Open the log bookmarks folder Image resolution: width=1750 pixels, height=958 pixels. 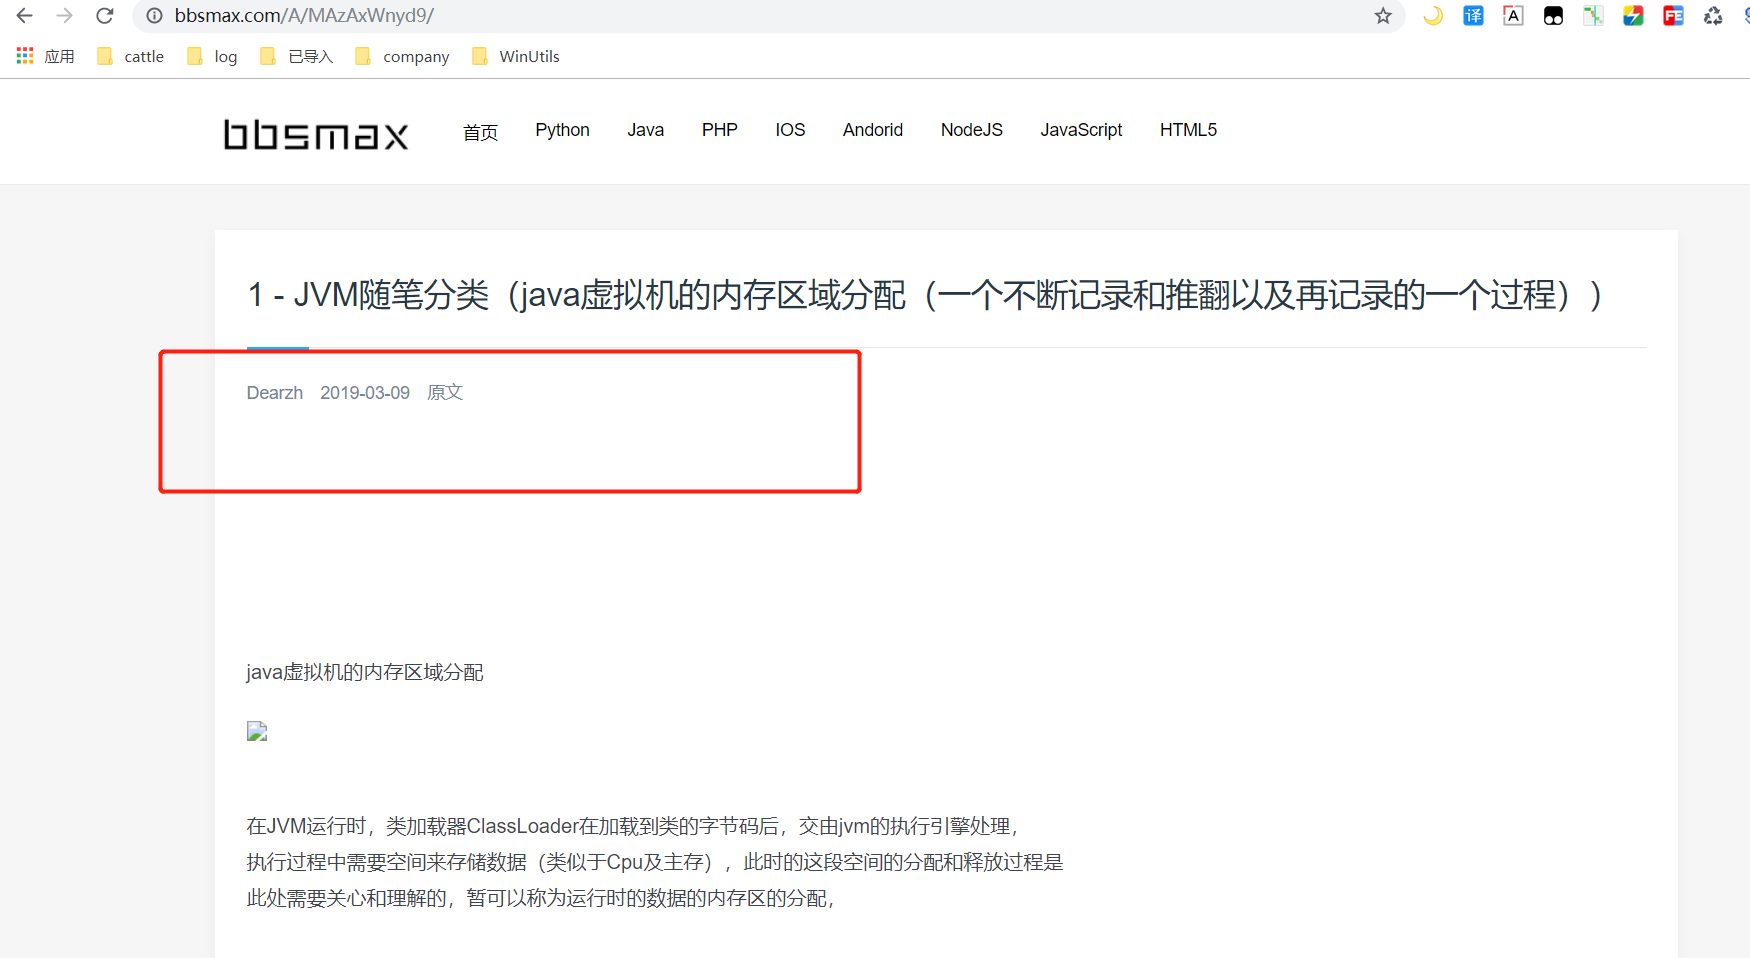coord(213,57)
